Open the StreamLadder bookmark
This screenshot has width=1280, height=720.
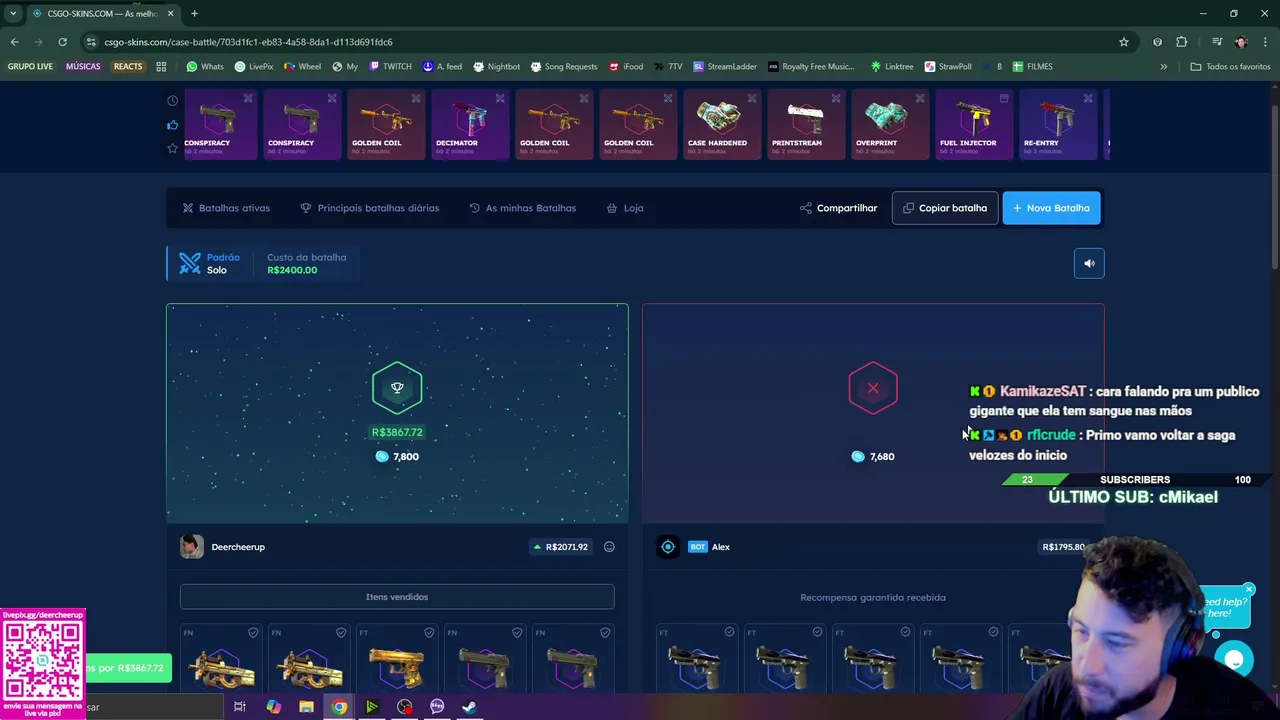(725, 66)
